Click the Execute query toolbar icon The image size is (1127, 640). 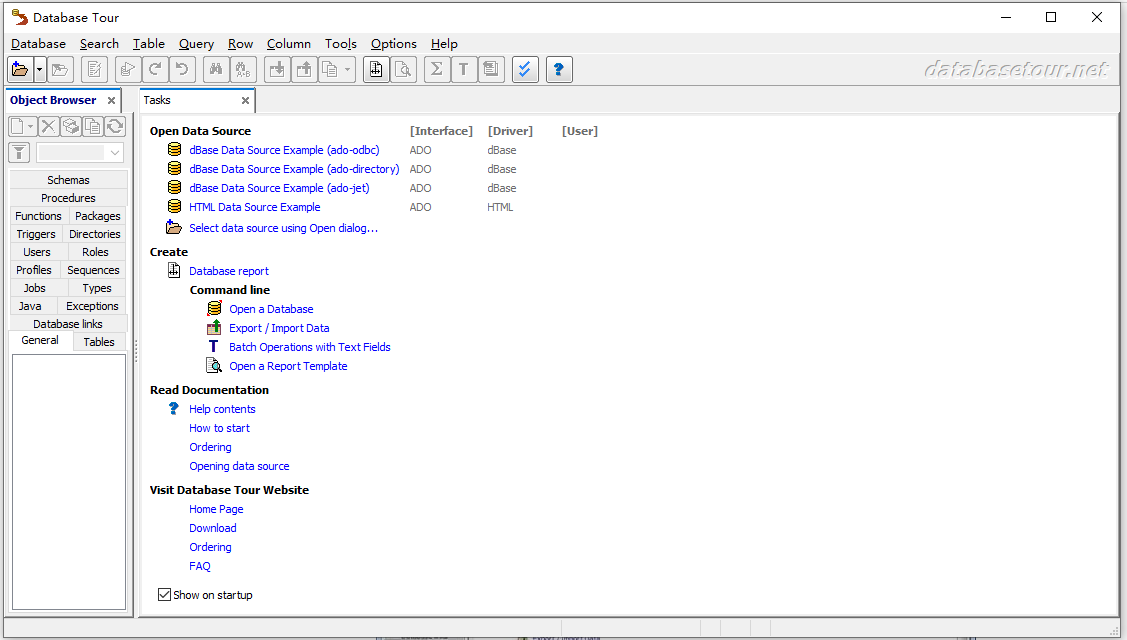coord(128,70)
